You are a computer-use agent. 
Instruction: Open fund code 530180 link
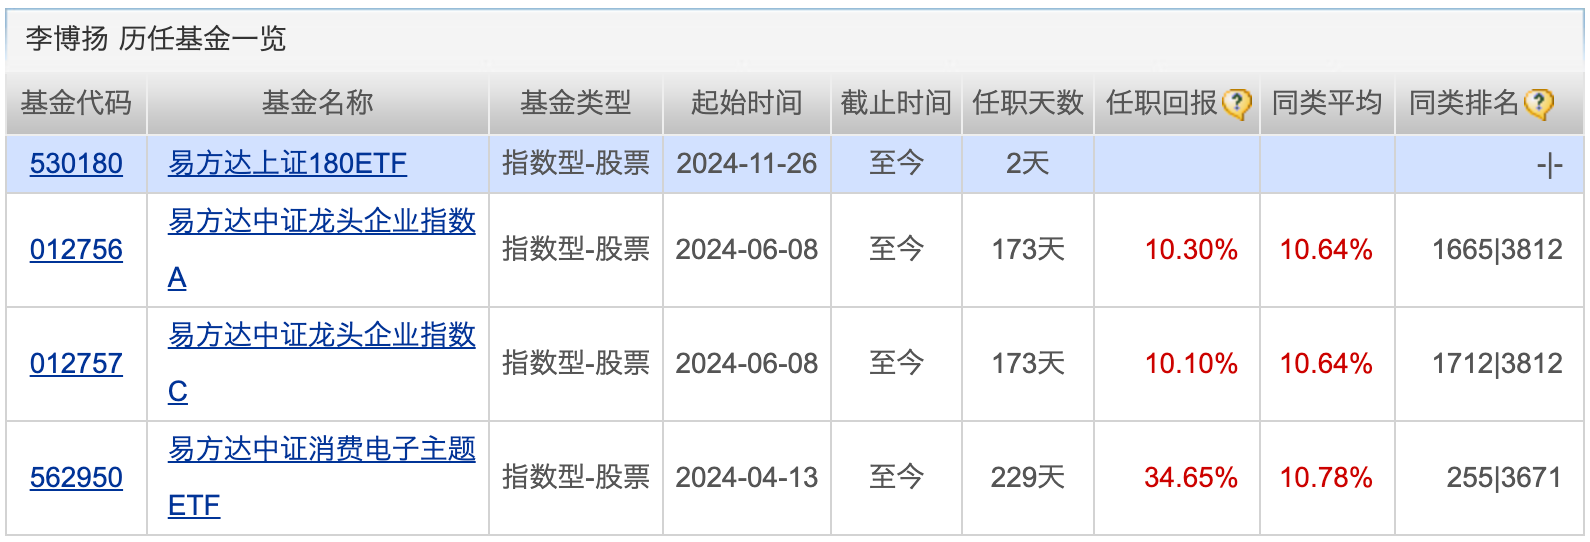click(76, 164)
